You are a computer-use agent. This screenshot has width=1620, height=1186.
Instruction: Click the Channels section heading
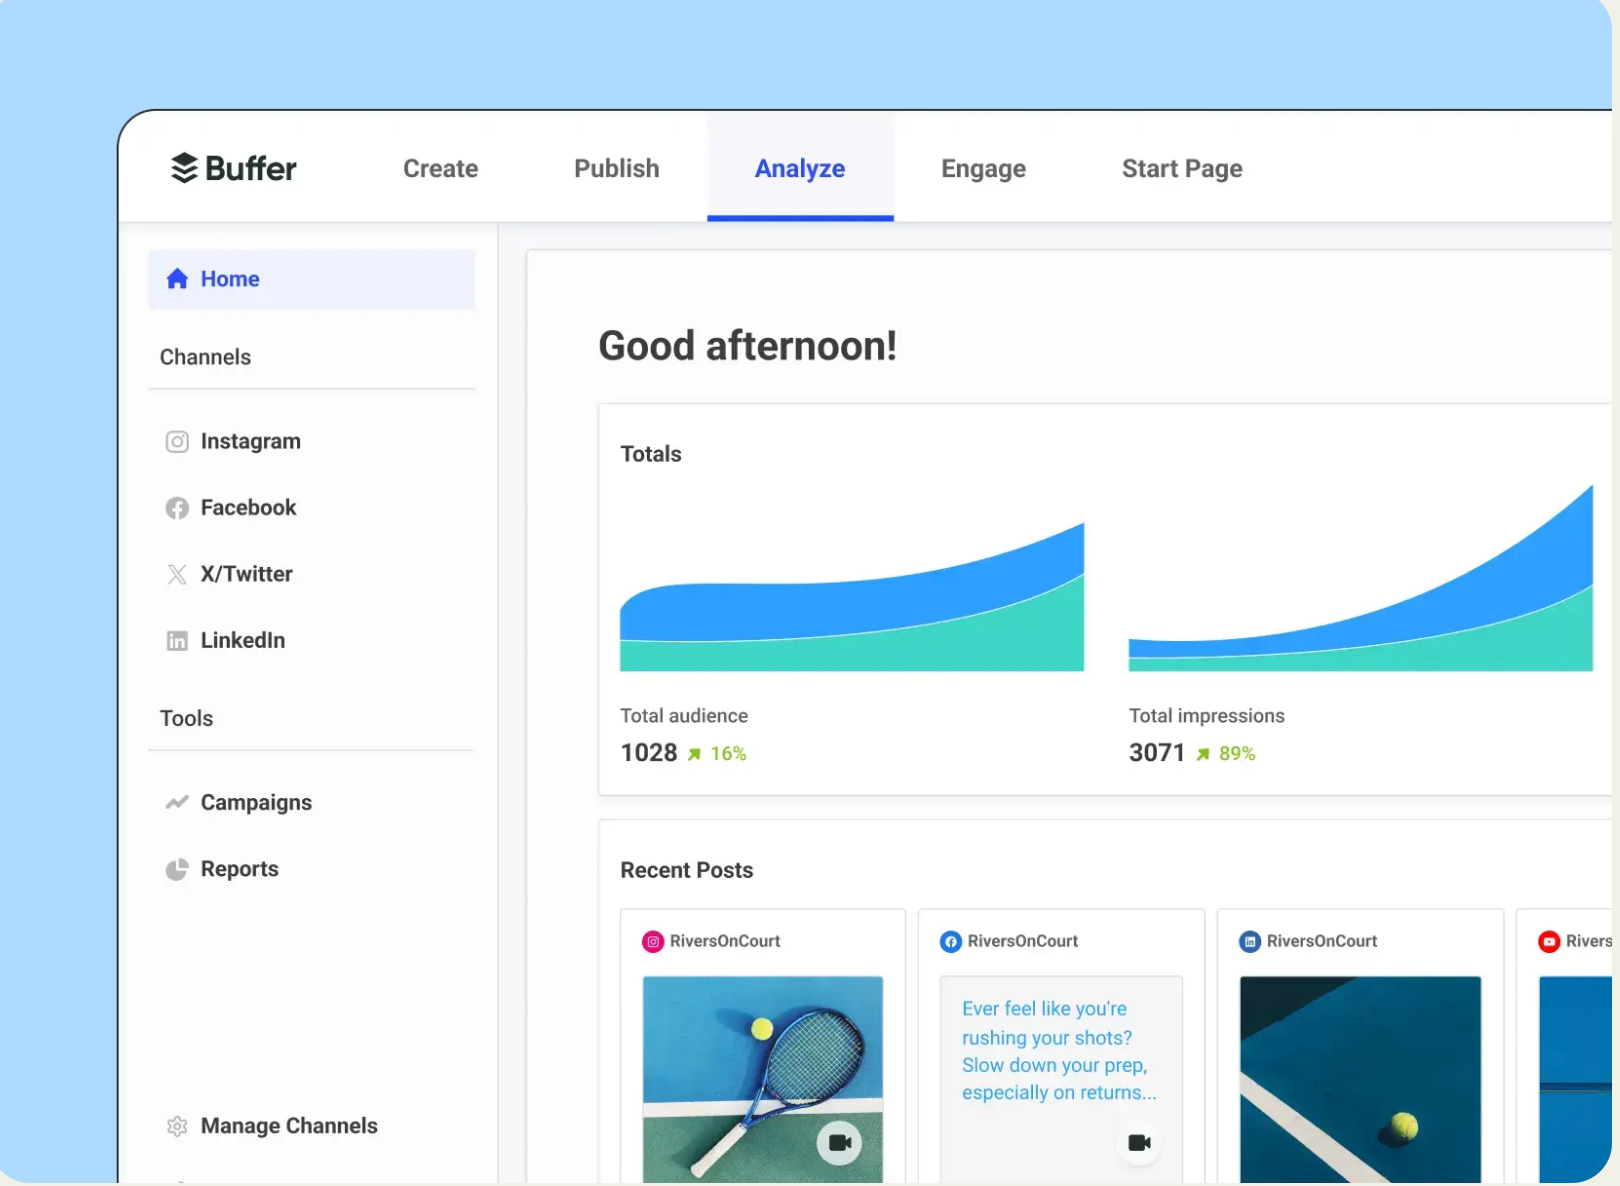(x=205, y=357)
